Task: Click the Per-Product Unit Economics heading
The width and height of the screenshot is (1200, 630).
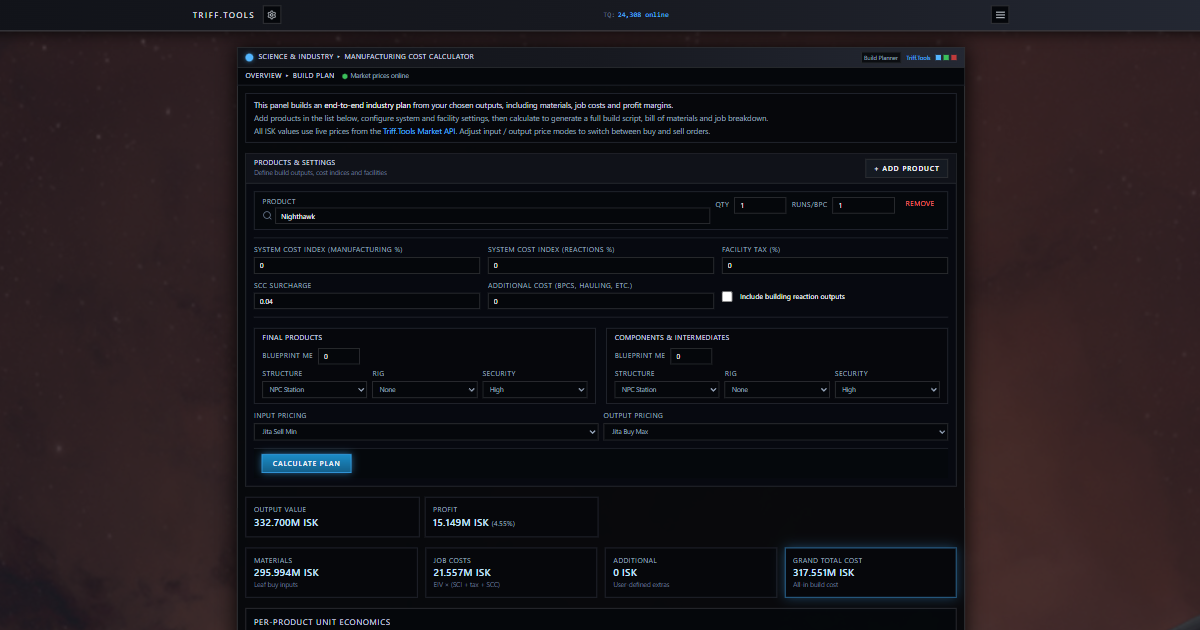Action: [x=322, y=622]
